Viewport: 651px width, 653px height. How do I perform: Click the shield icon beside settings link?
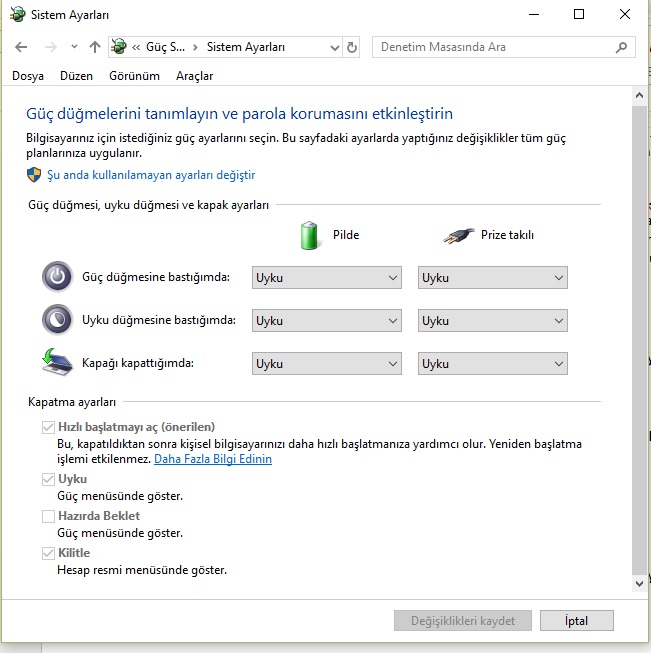(34, 174)
